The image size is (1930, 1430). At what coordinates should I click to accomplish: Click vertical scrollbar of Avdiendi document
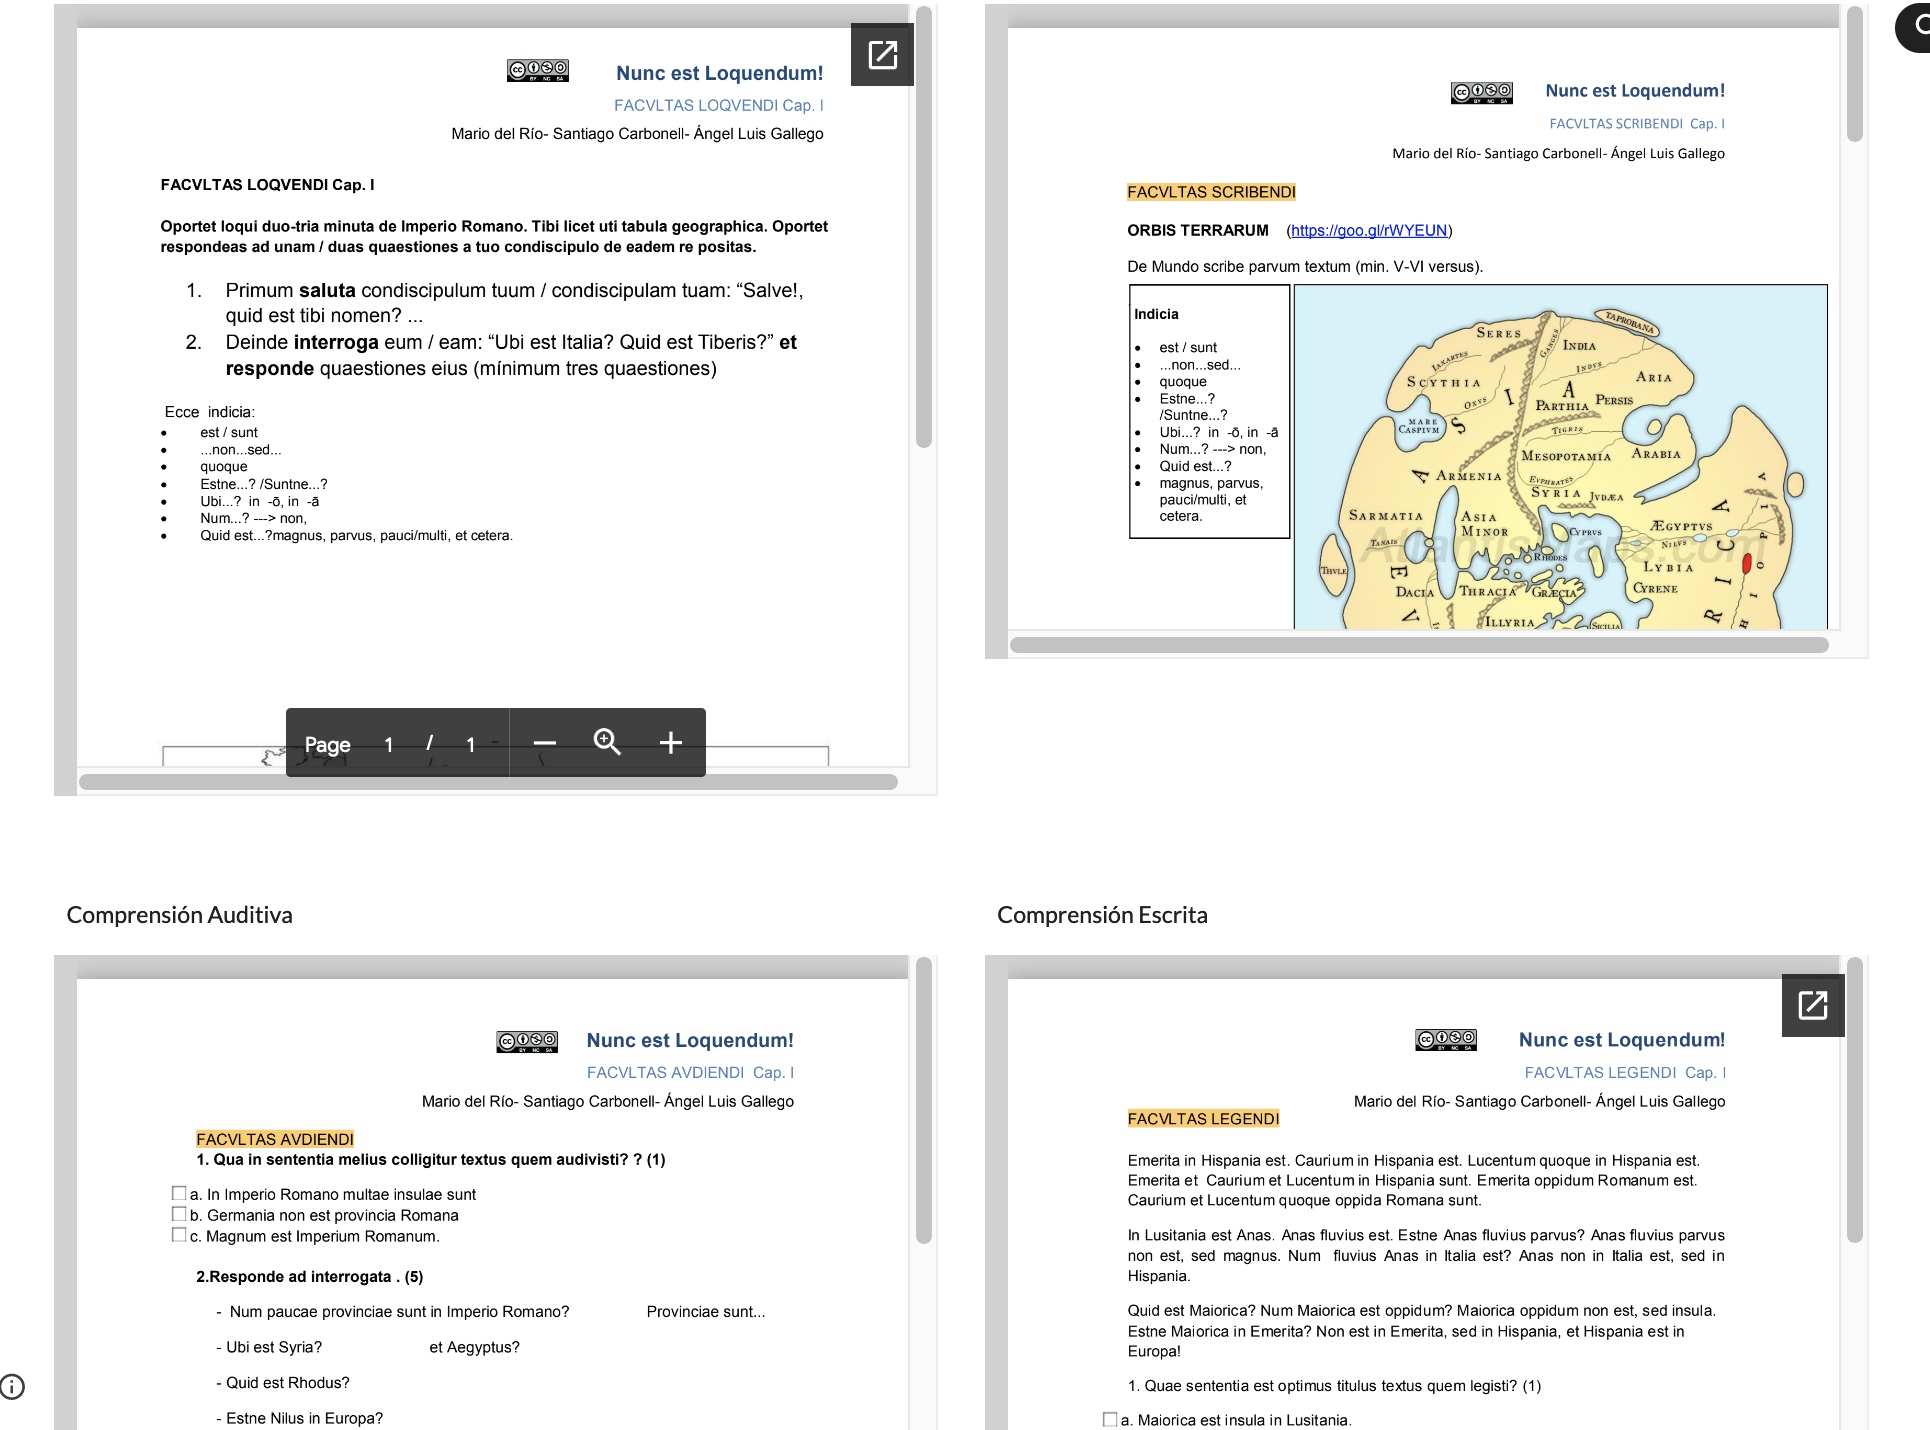pyautogui.click(x=924, y=1100)
